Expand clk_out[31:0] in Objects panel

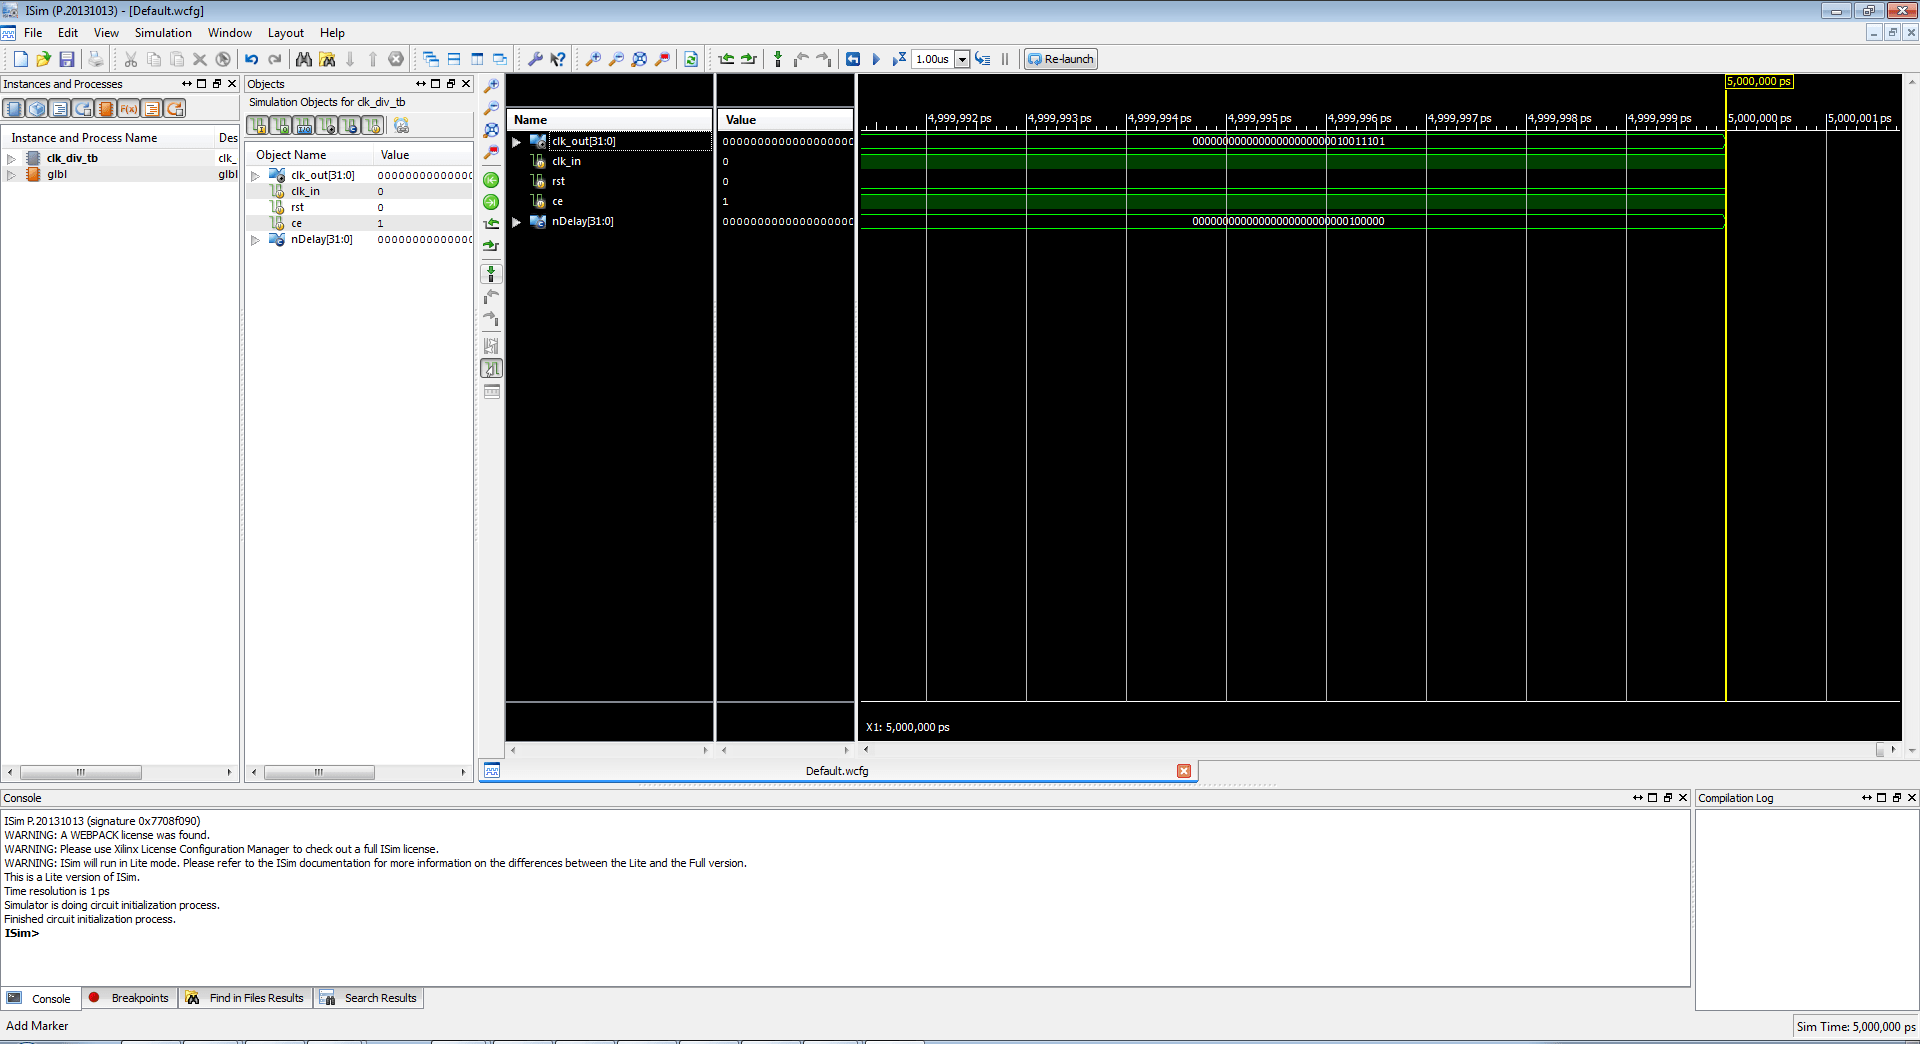(x=255, y=175)
